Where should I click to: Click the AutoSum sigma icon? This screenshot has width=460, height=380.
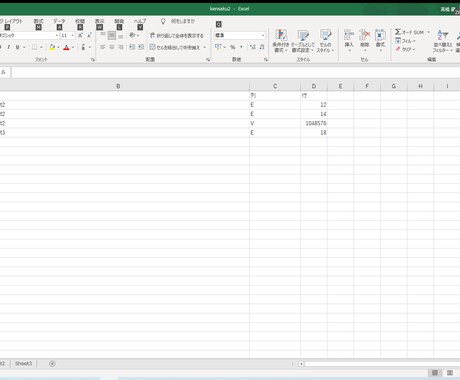[x=398, y=32]
